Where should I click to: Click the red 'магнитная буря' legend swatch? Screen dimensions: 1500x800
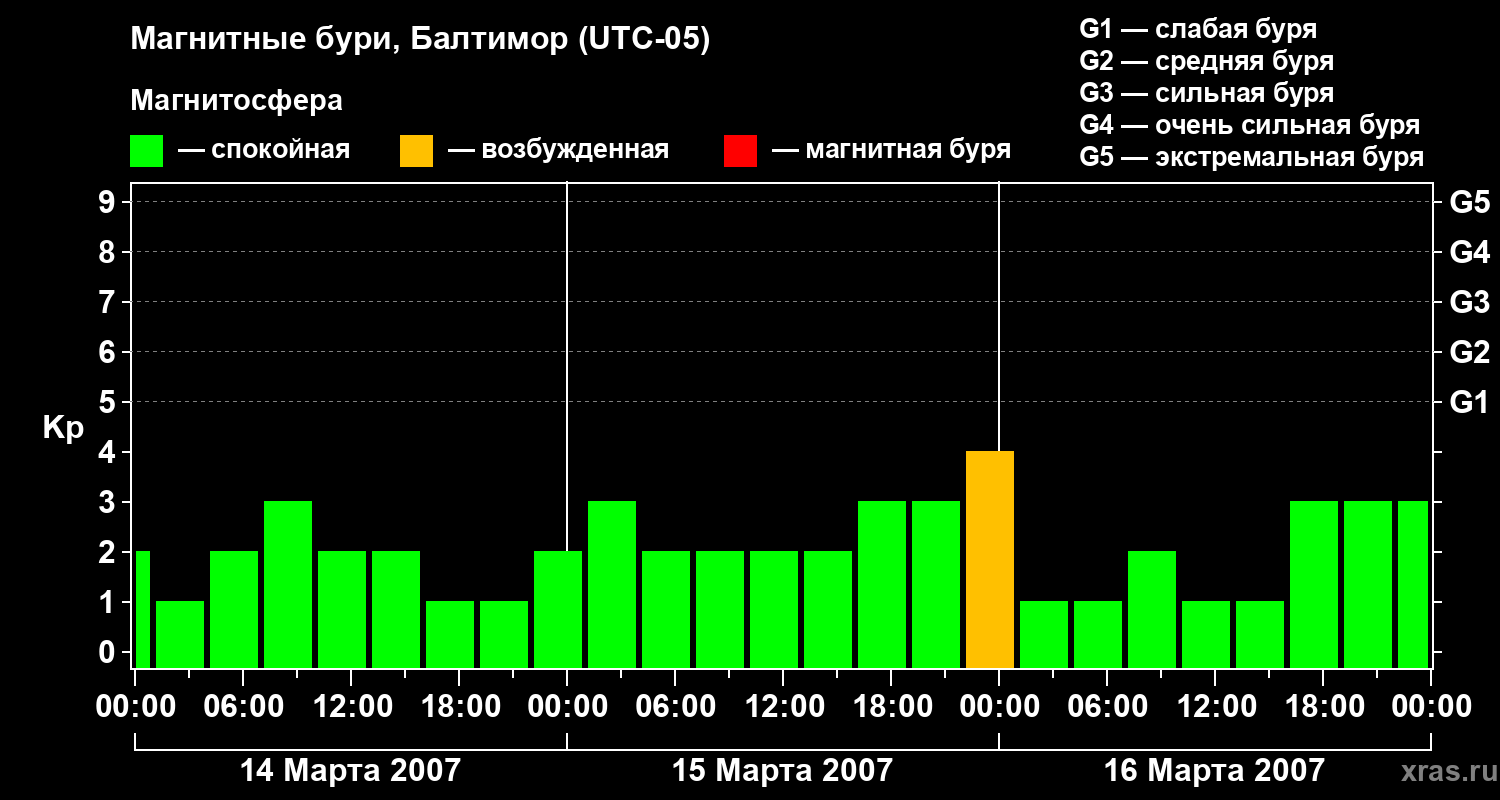pyautogui.click(x=741, y=151)
